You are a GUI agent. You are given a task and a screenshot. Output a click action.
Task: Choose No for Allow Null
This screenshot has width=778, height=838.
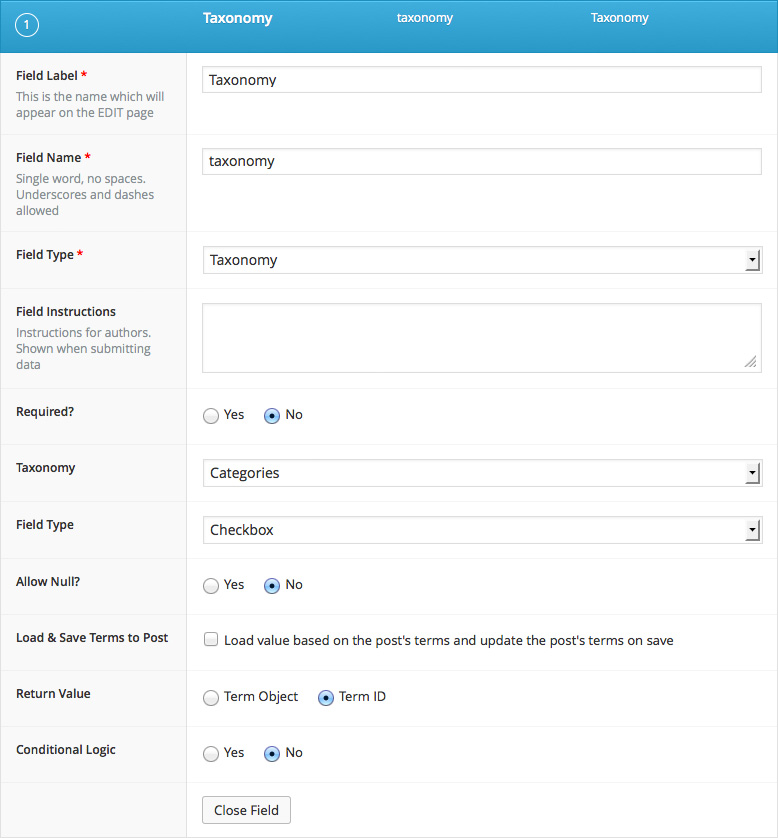click(x=272, y=585)
